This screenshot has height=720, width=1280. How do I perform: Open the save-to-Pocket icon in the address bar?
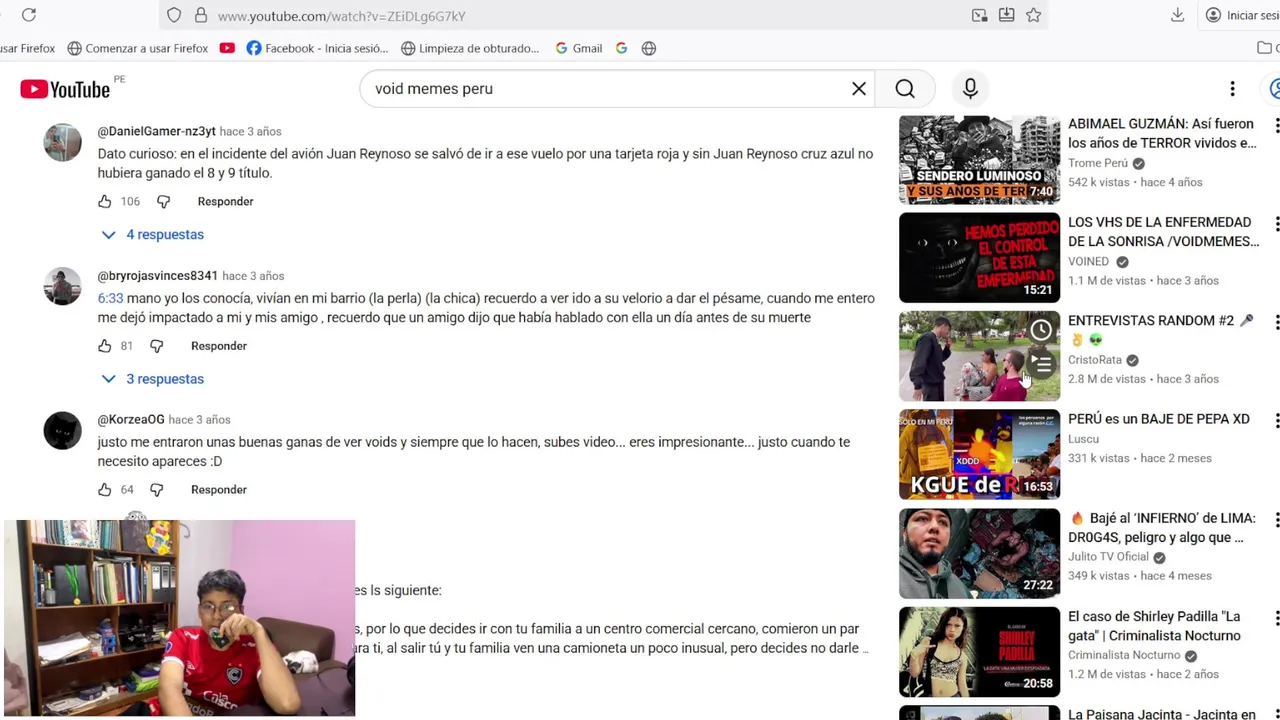click(1006, 15)
